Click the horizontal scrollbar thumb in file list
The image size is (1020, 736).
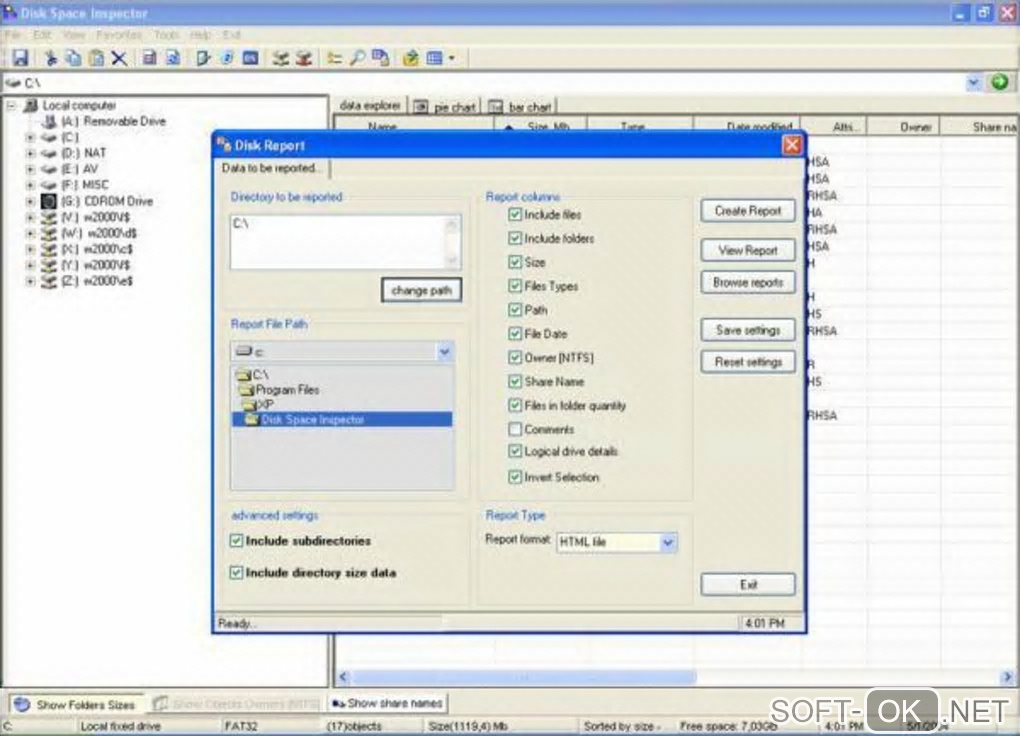[x=524, y=677]
